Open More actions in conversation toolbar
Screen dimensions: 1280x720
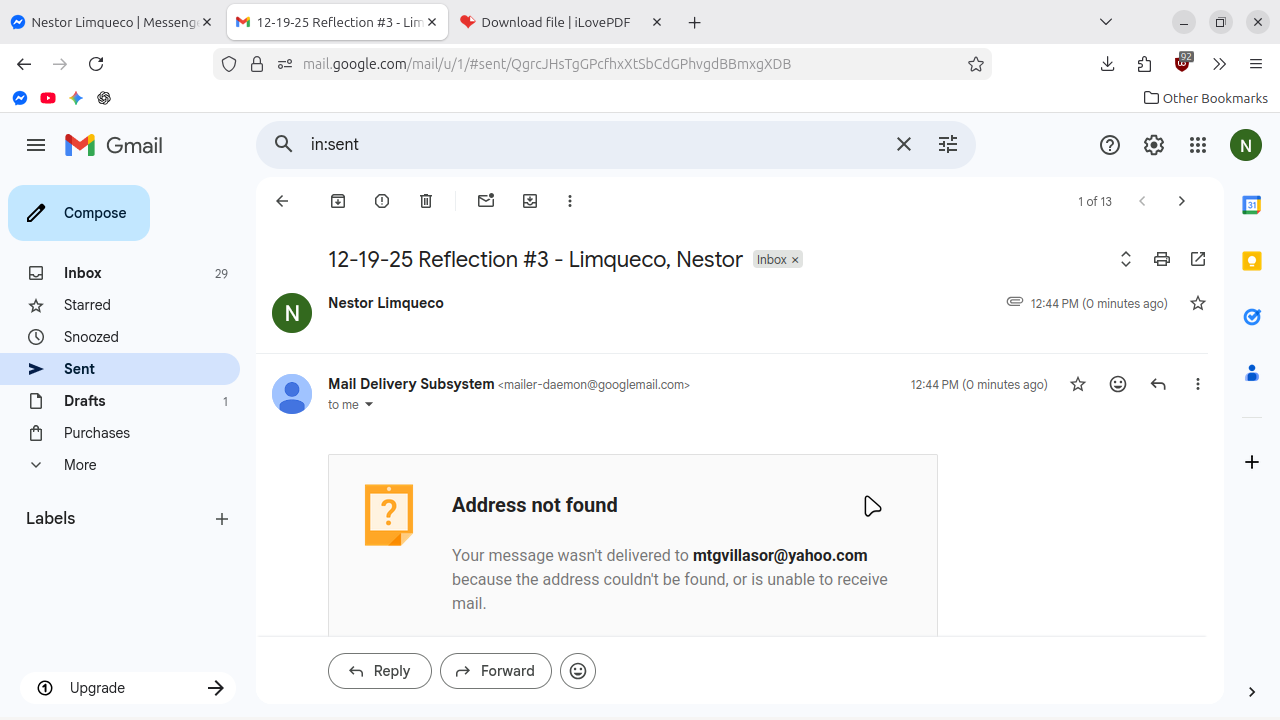[570, 201]
